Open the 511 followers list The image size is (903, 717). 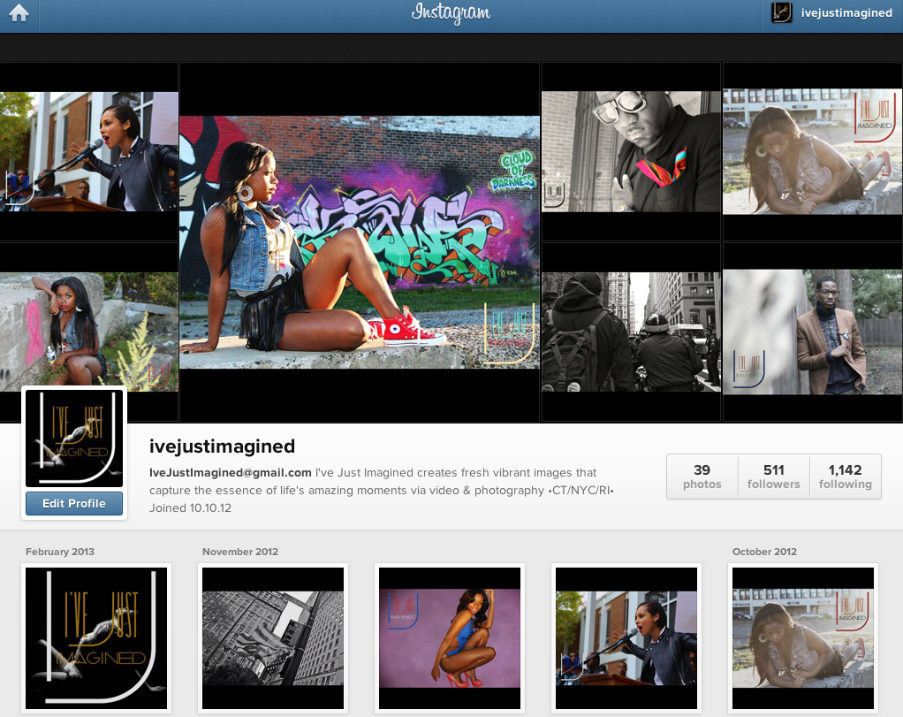click(x=773, y=476)
